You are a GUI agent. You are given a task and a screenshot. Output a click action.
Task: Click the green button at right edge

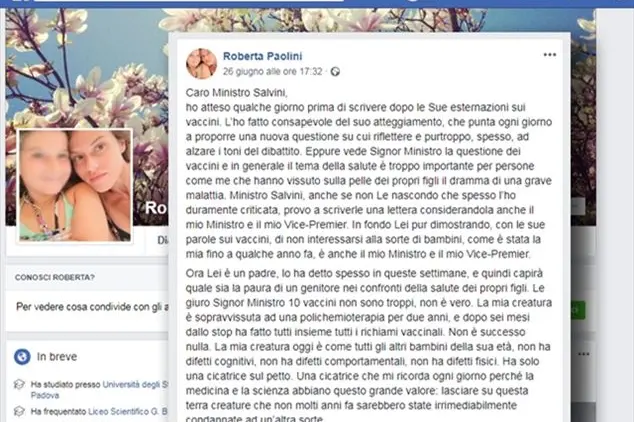click(x=577, y=310)
